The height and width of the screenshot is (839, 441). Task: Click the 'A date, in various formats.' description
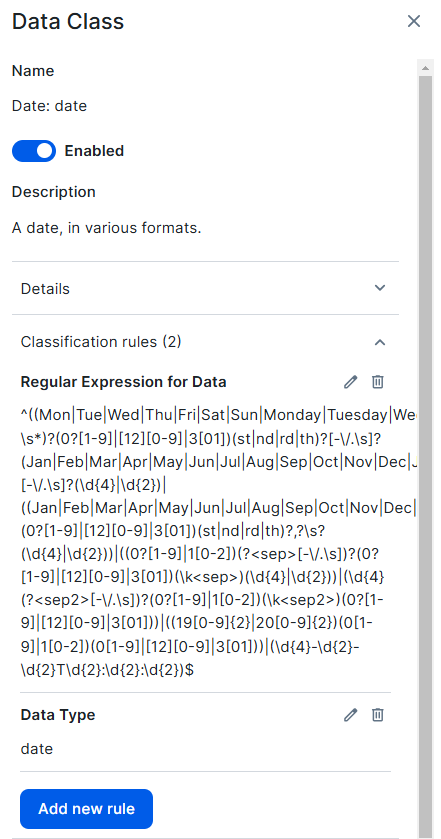[107, 228]
